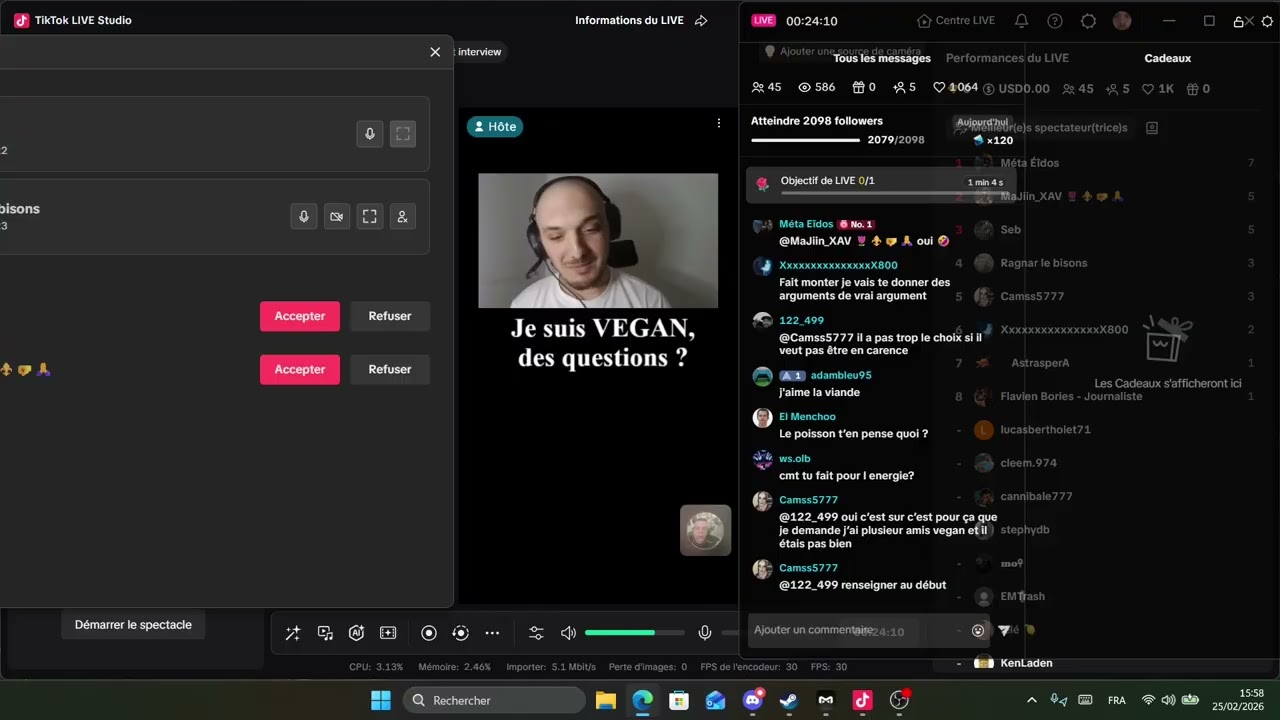Expand the bisons guest to fullscreen
This screenshot has height=720, width=1280.
click(x=370, y=216)
